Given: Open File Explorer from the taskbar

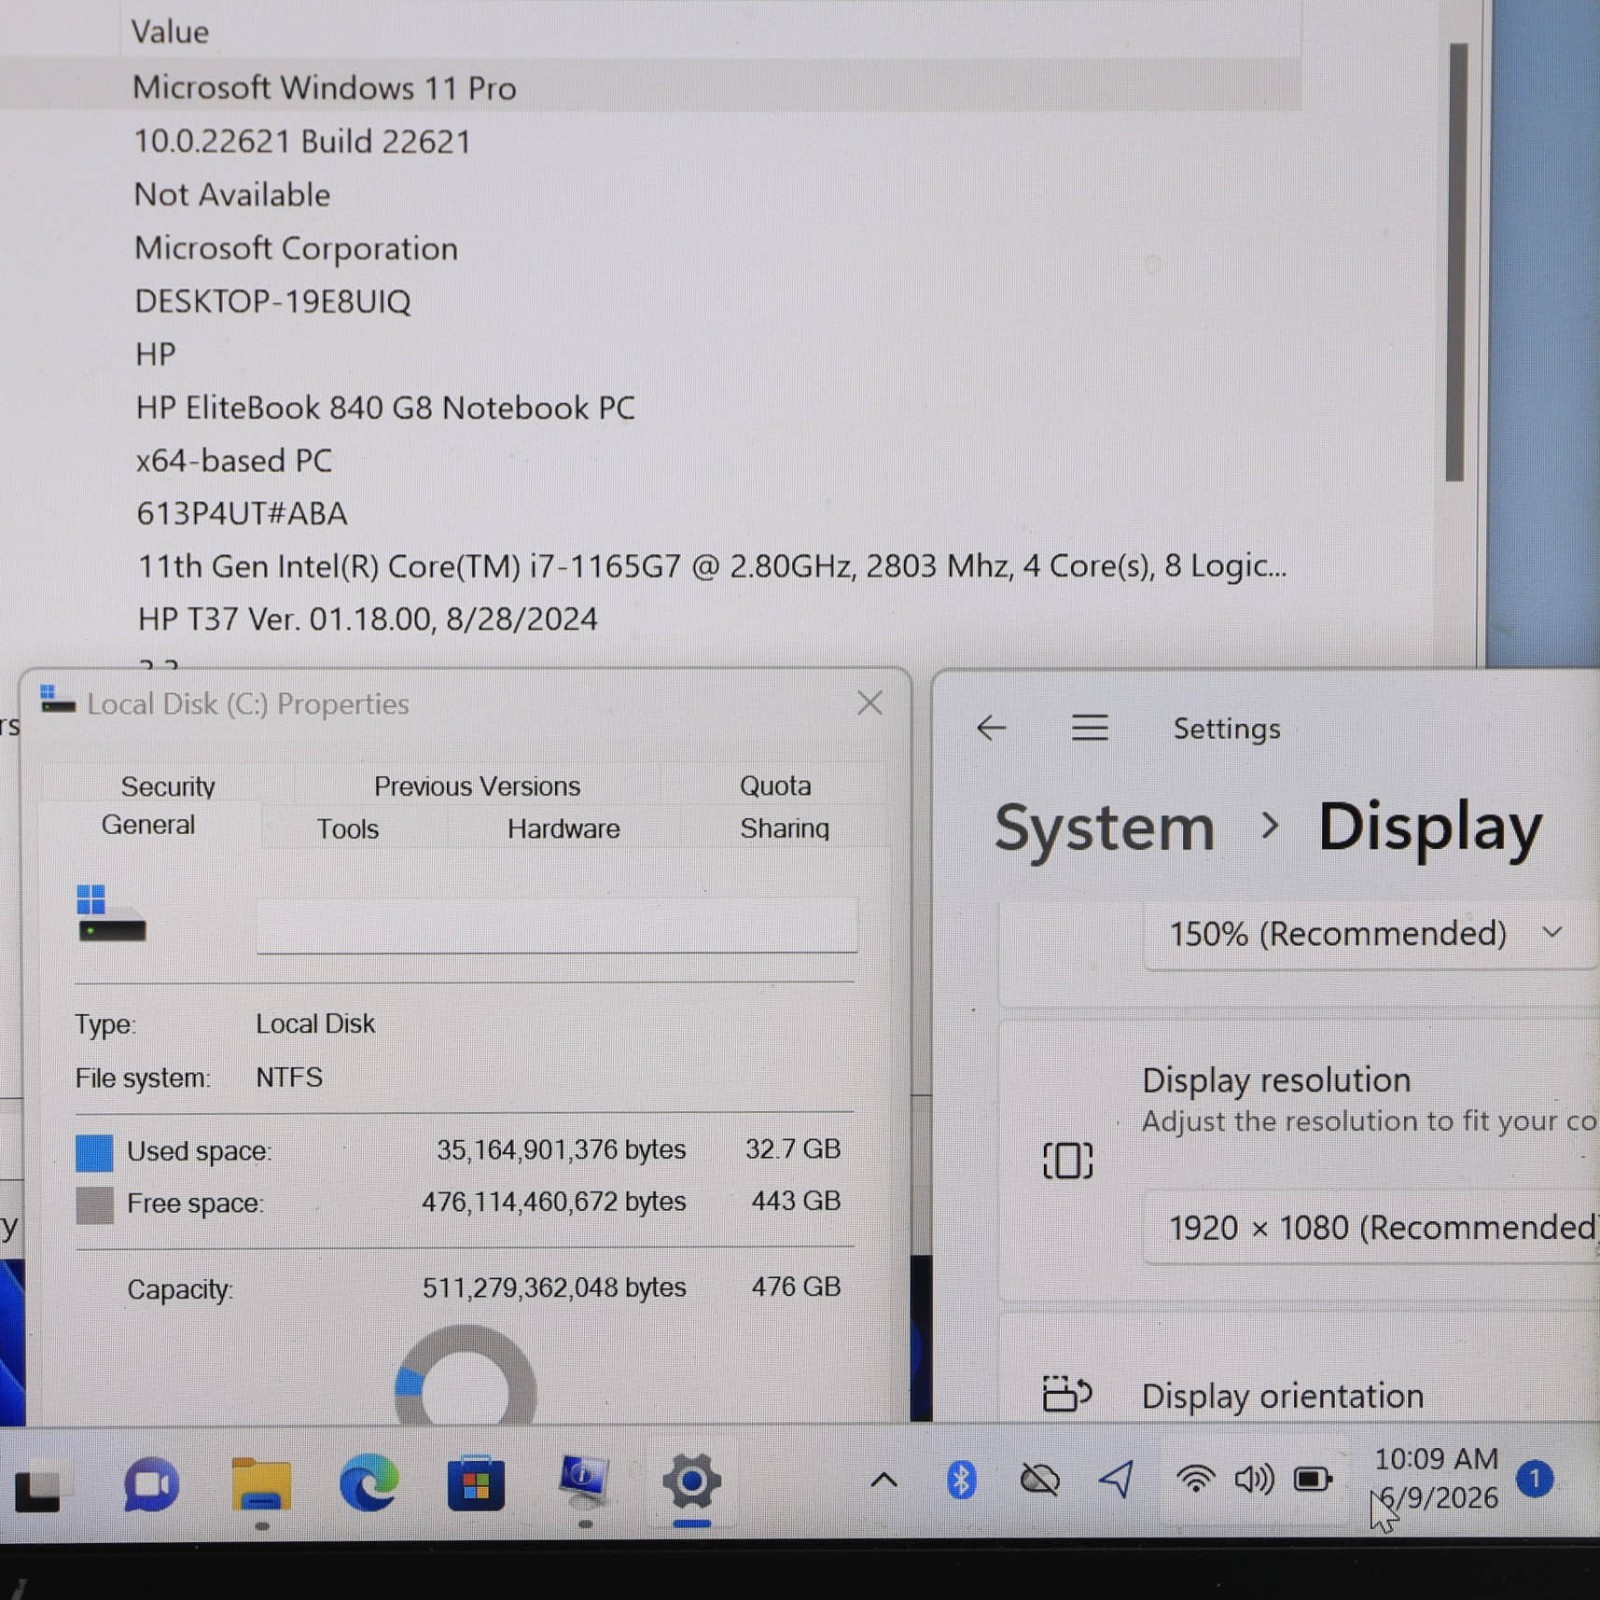Looking at the screenshot, I should pos(261,1484).
